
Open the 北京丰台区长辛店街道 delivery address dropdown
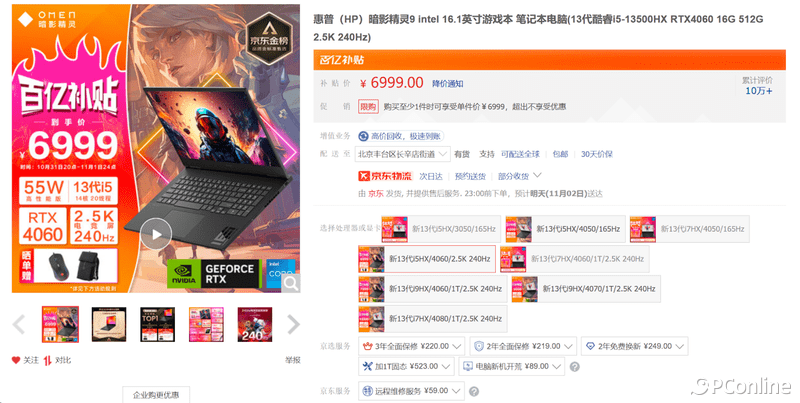pyautogui.click(x=403, y=154)
